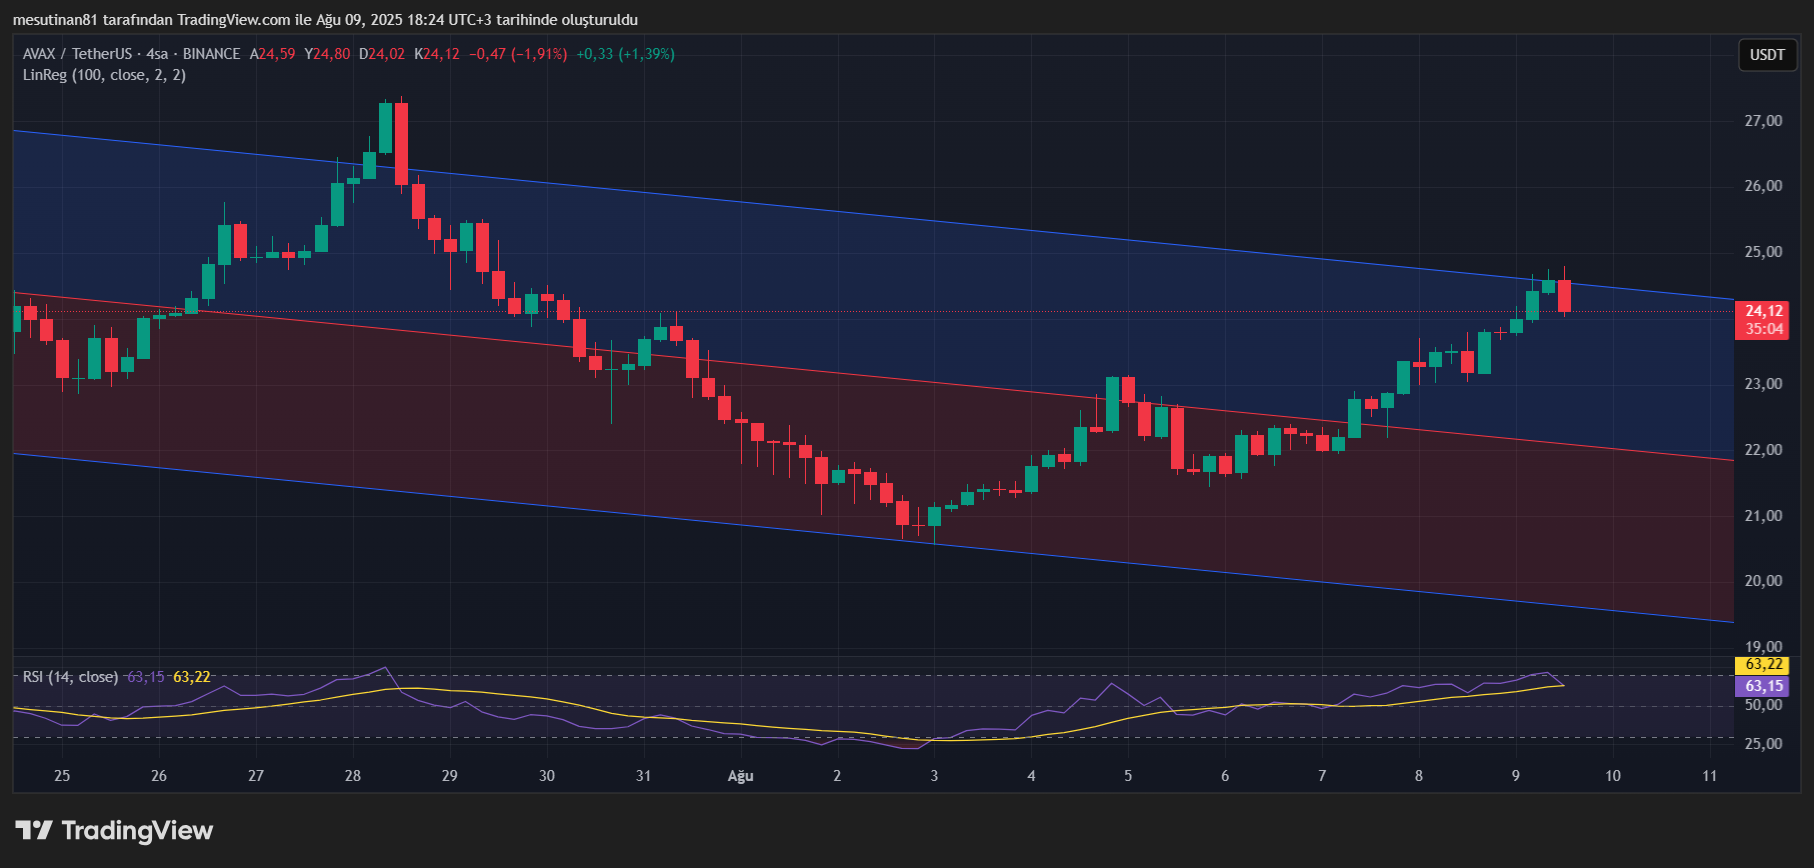Screen dimensions: 1814x868
Task: Click the purple 63,15 RSI value tag
Action: point(1764,686)
